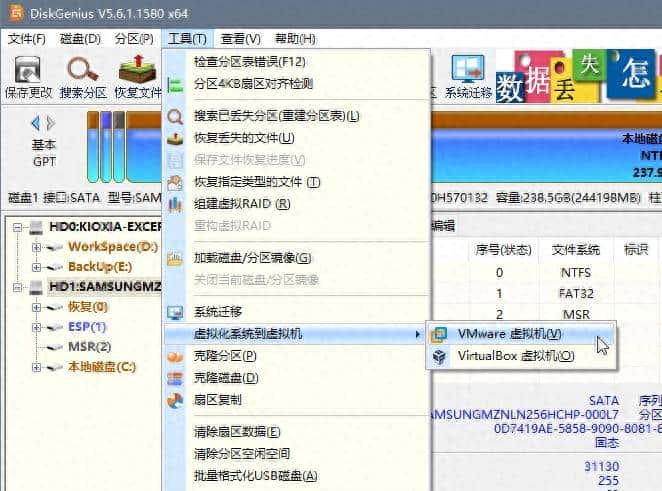Click the search lost partitions magnifier menu icon
This screenshot has height=491, width=662.
point(175,116)
